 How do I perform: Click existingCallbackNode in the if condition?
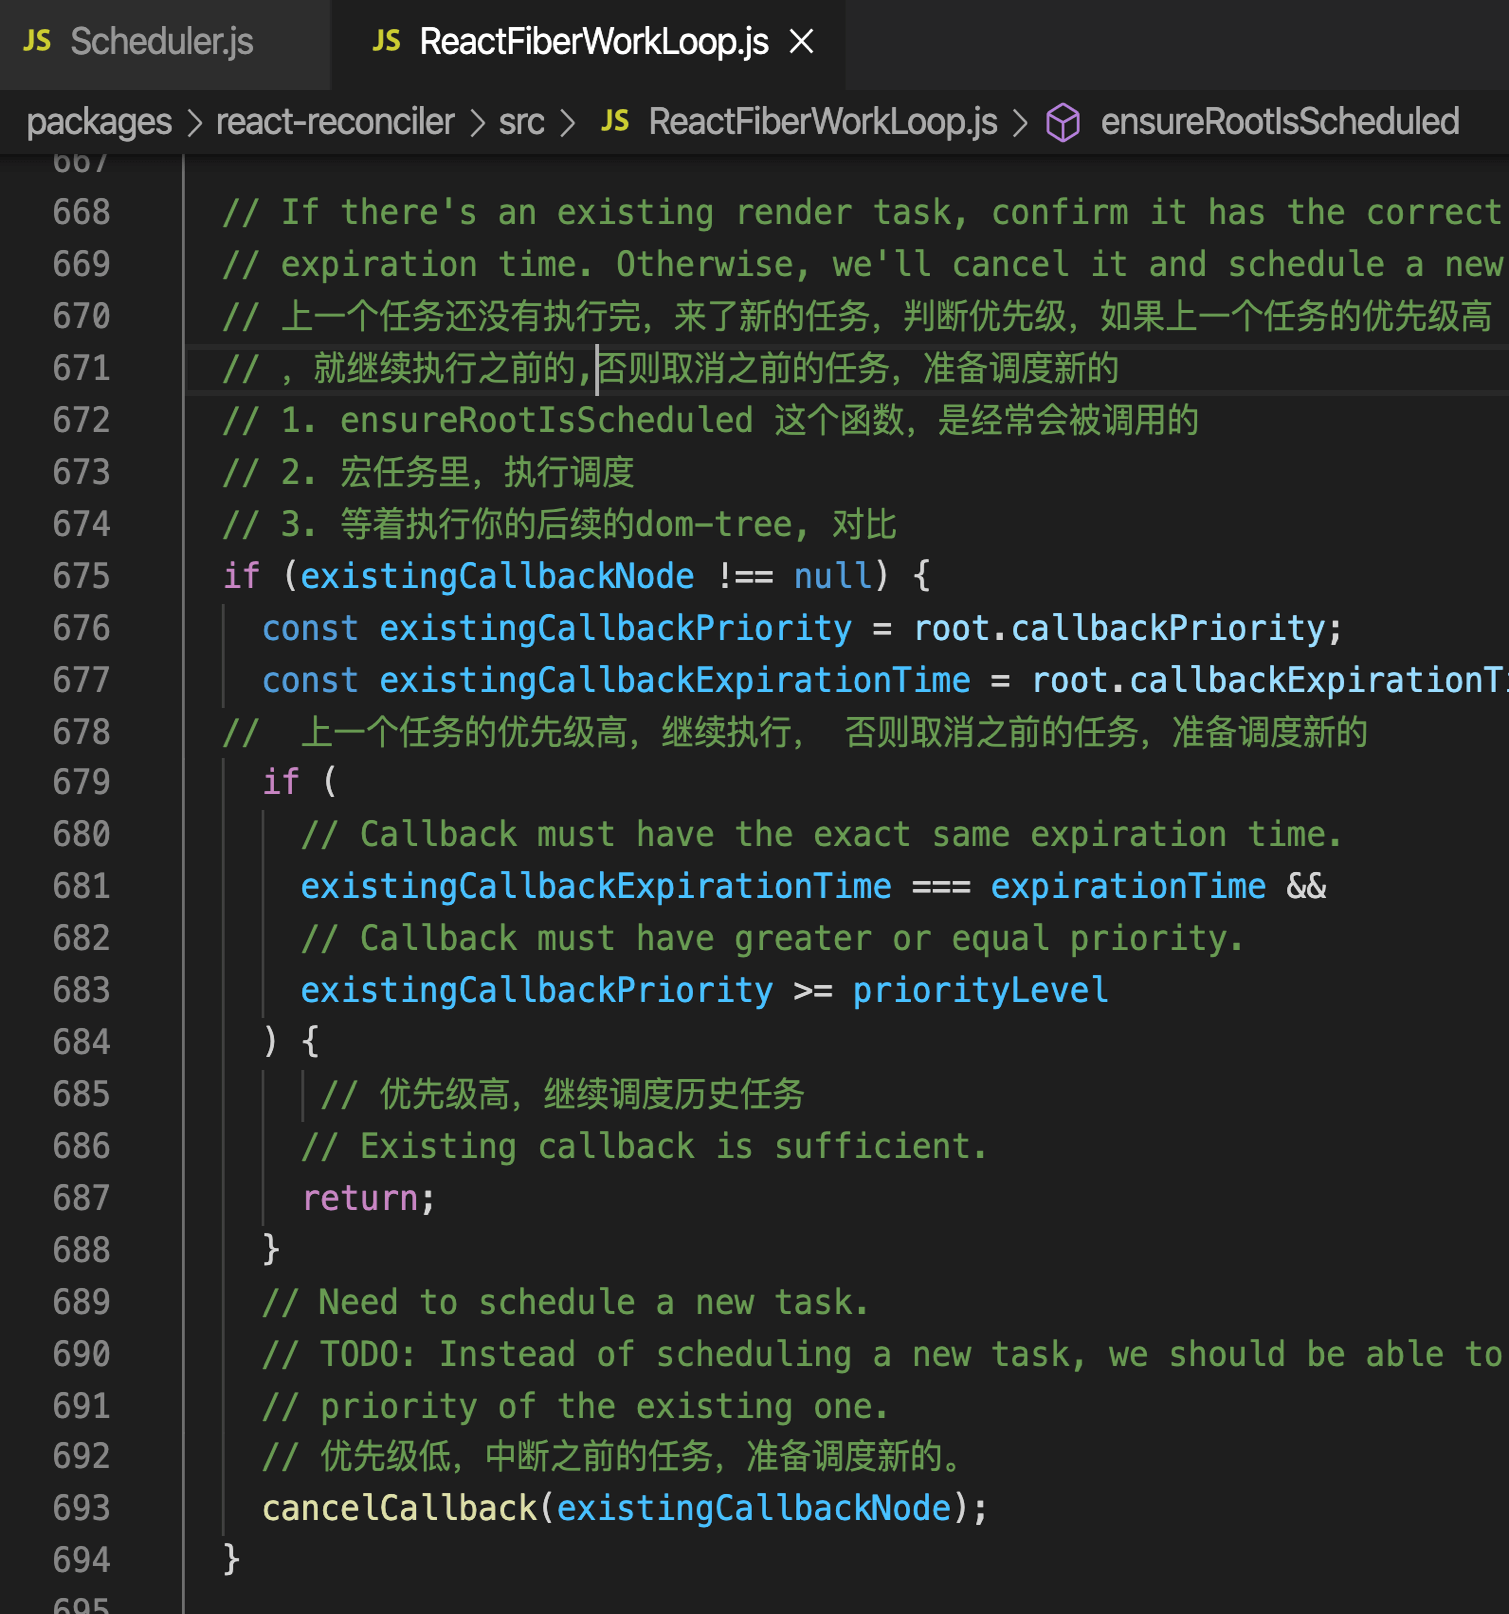(x=497, y=576)
